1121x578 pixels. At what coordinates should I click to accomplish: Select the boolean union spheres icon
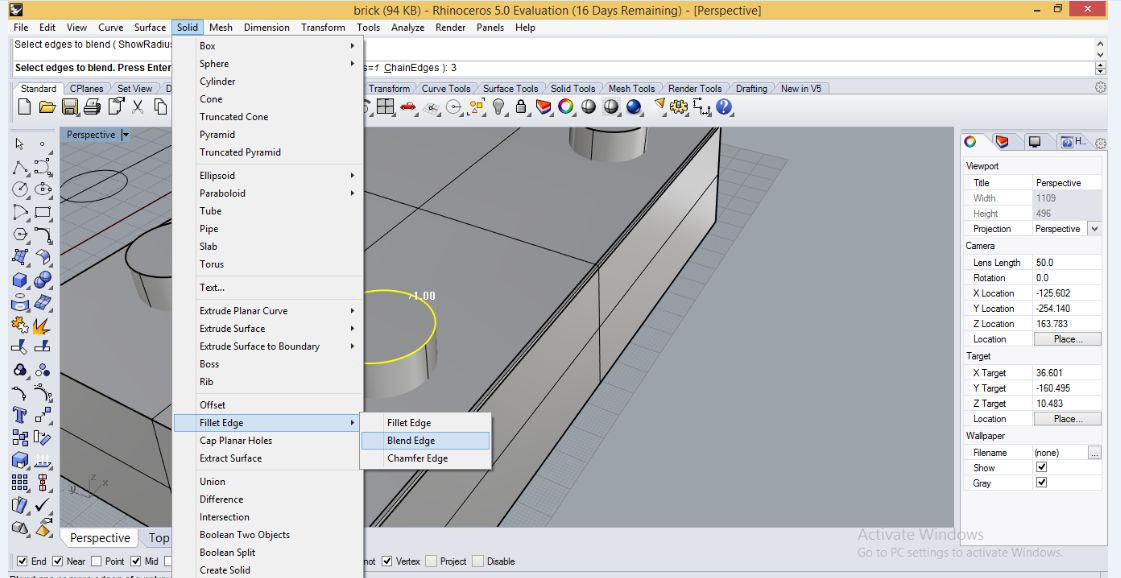click(x=43, y=280)
